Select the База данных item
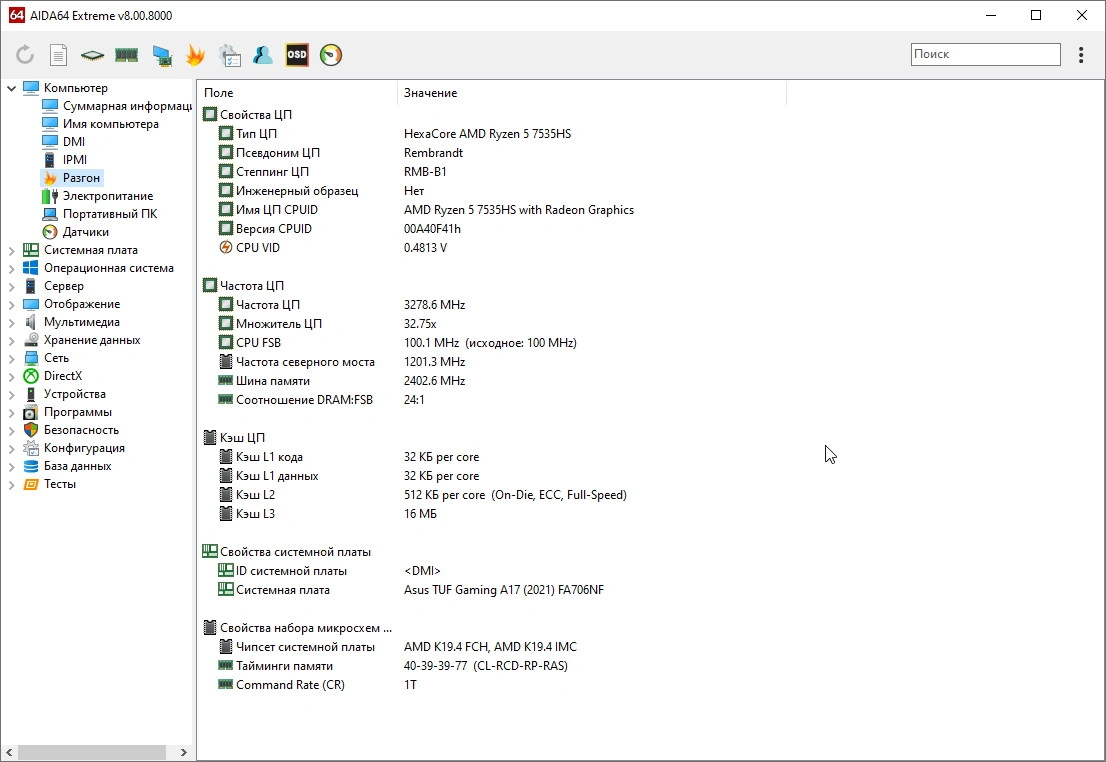 coord(67,466)
